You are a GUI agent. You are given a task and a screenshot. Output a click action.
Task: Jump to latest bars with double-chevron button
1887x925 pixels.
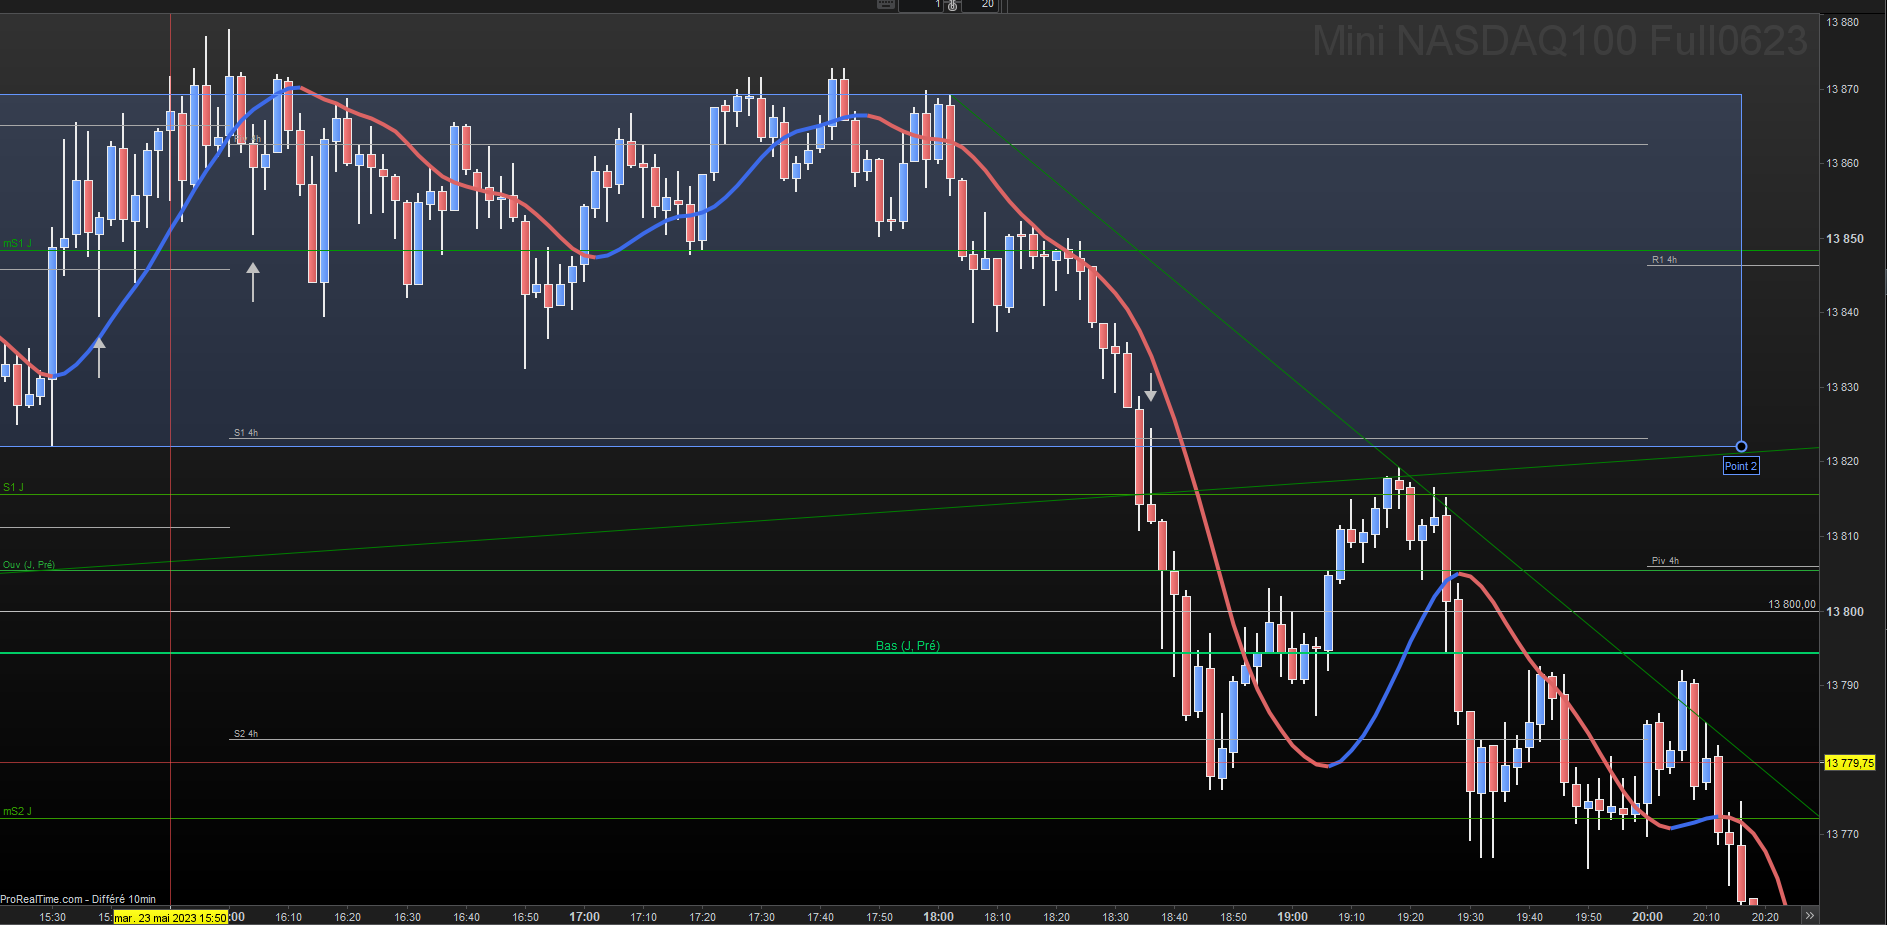tap(1809, 915)
